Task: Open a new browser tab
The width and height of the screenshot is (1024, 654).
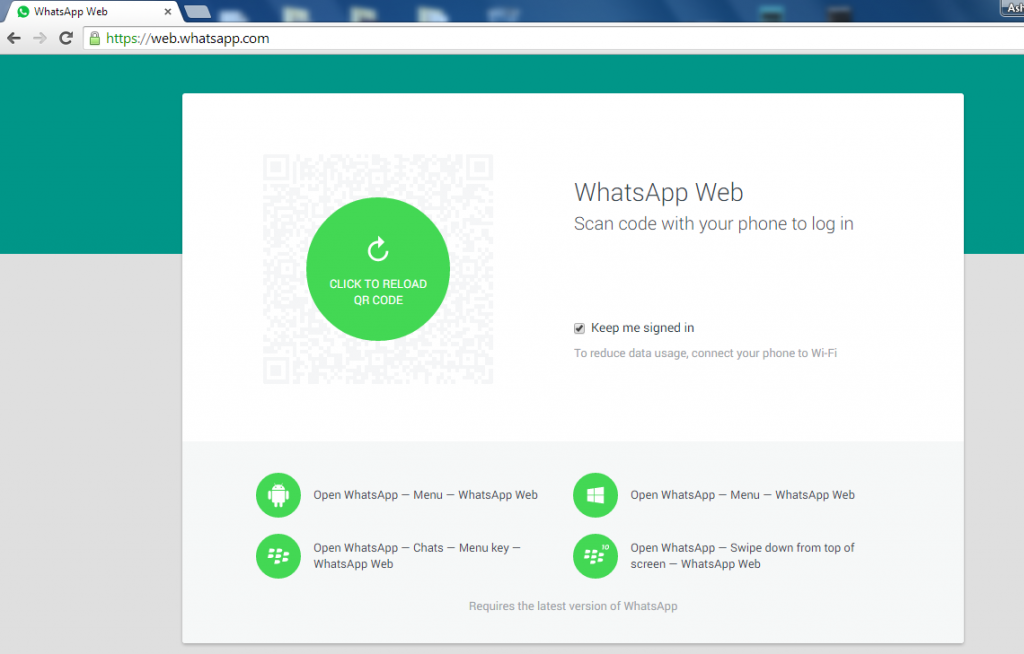Action: click(x=196, y=11)
